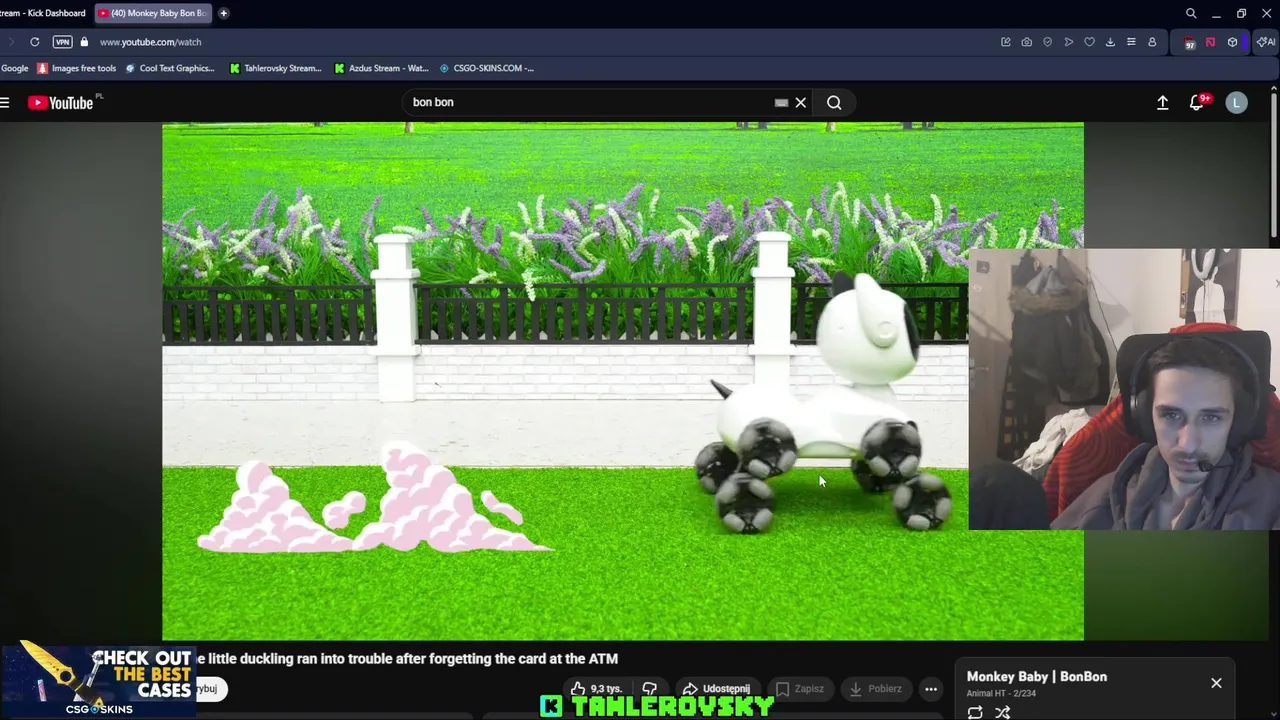
Task: Click the video player to pause
Action: (x=622, y=381)
